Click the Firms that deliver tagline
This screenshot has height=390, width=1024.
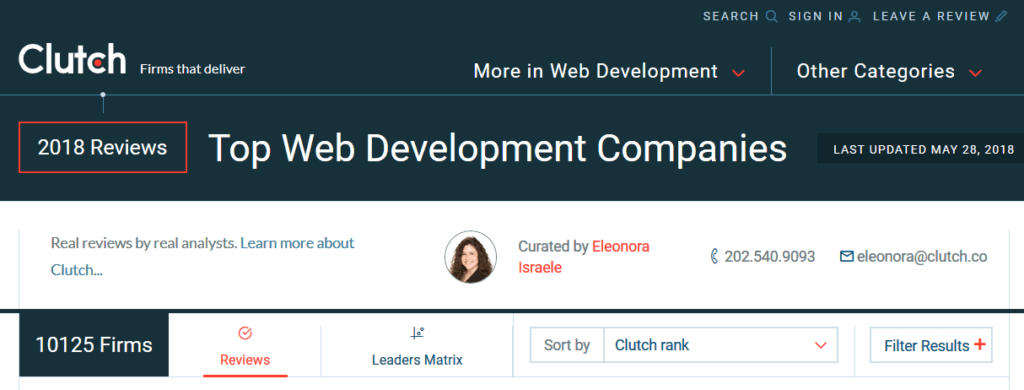click(192, 69)
